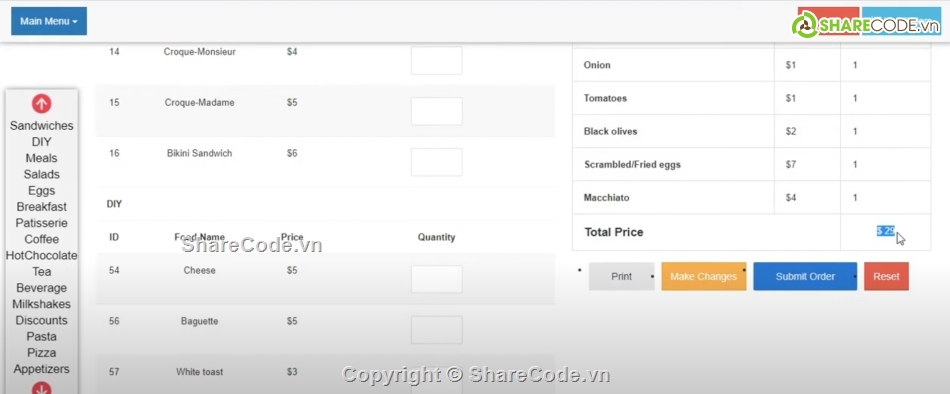Viewport: 950px width, 394px height.
Task: Open the Milkshakes section link
Action: (x=41, y=304)
